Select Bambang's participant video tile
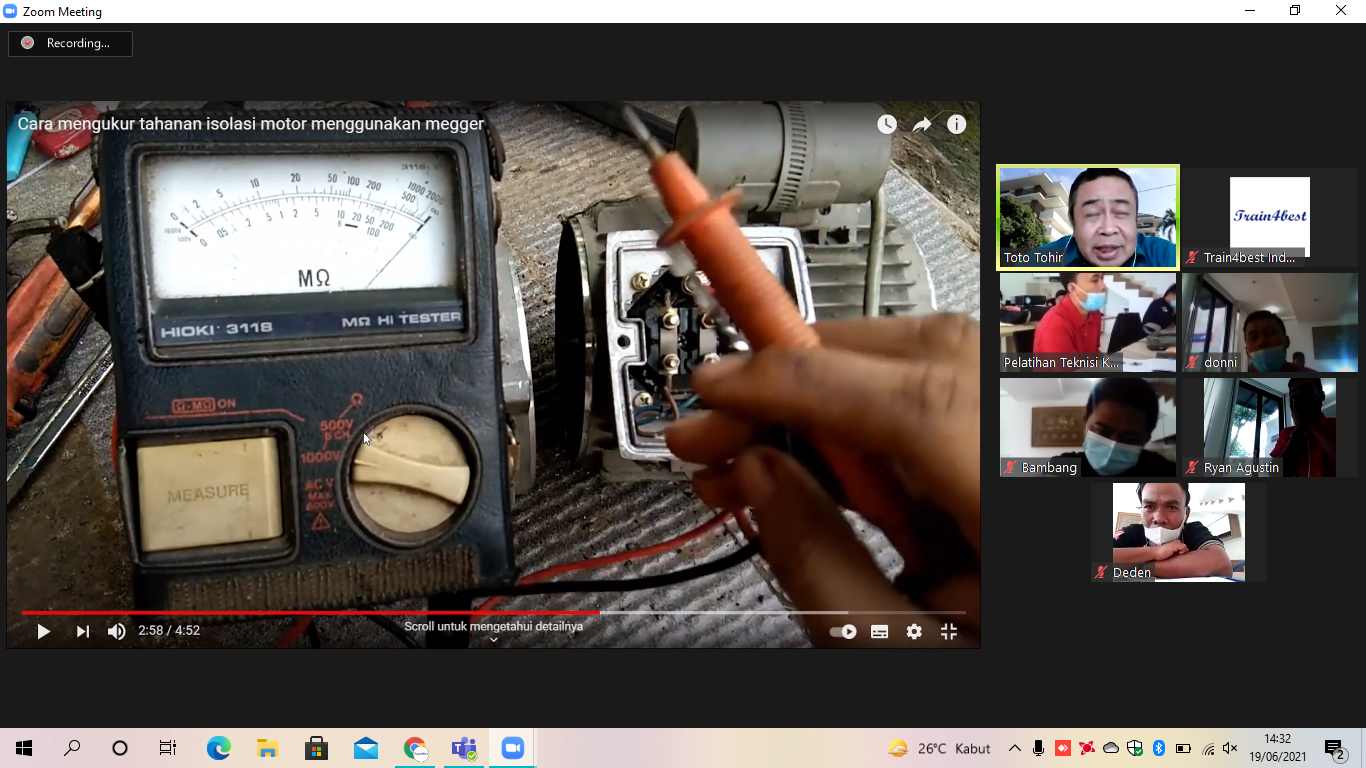The height and width of the screenshot is (768, 1366). click(1088, 427)
